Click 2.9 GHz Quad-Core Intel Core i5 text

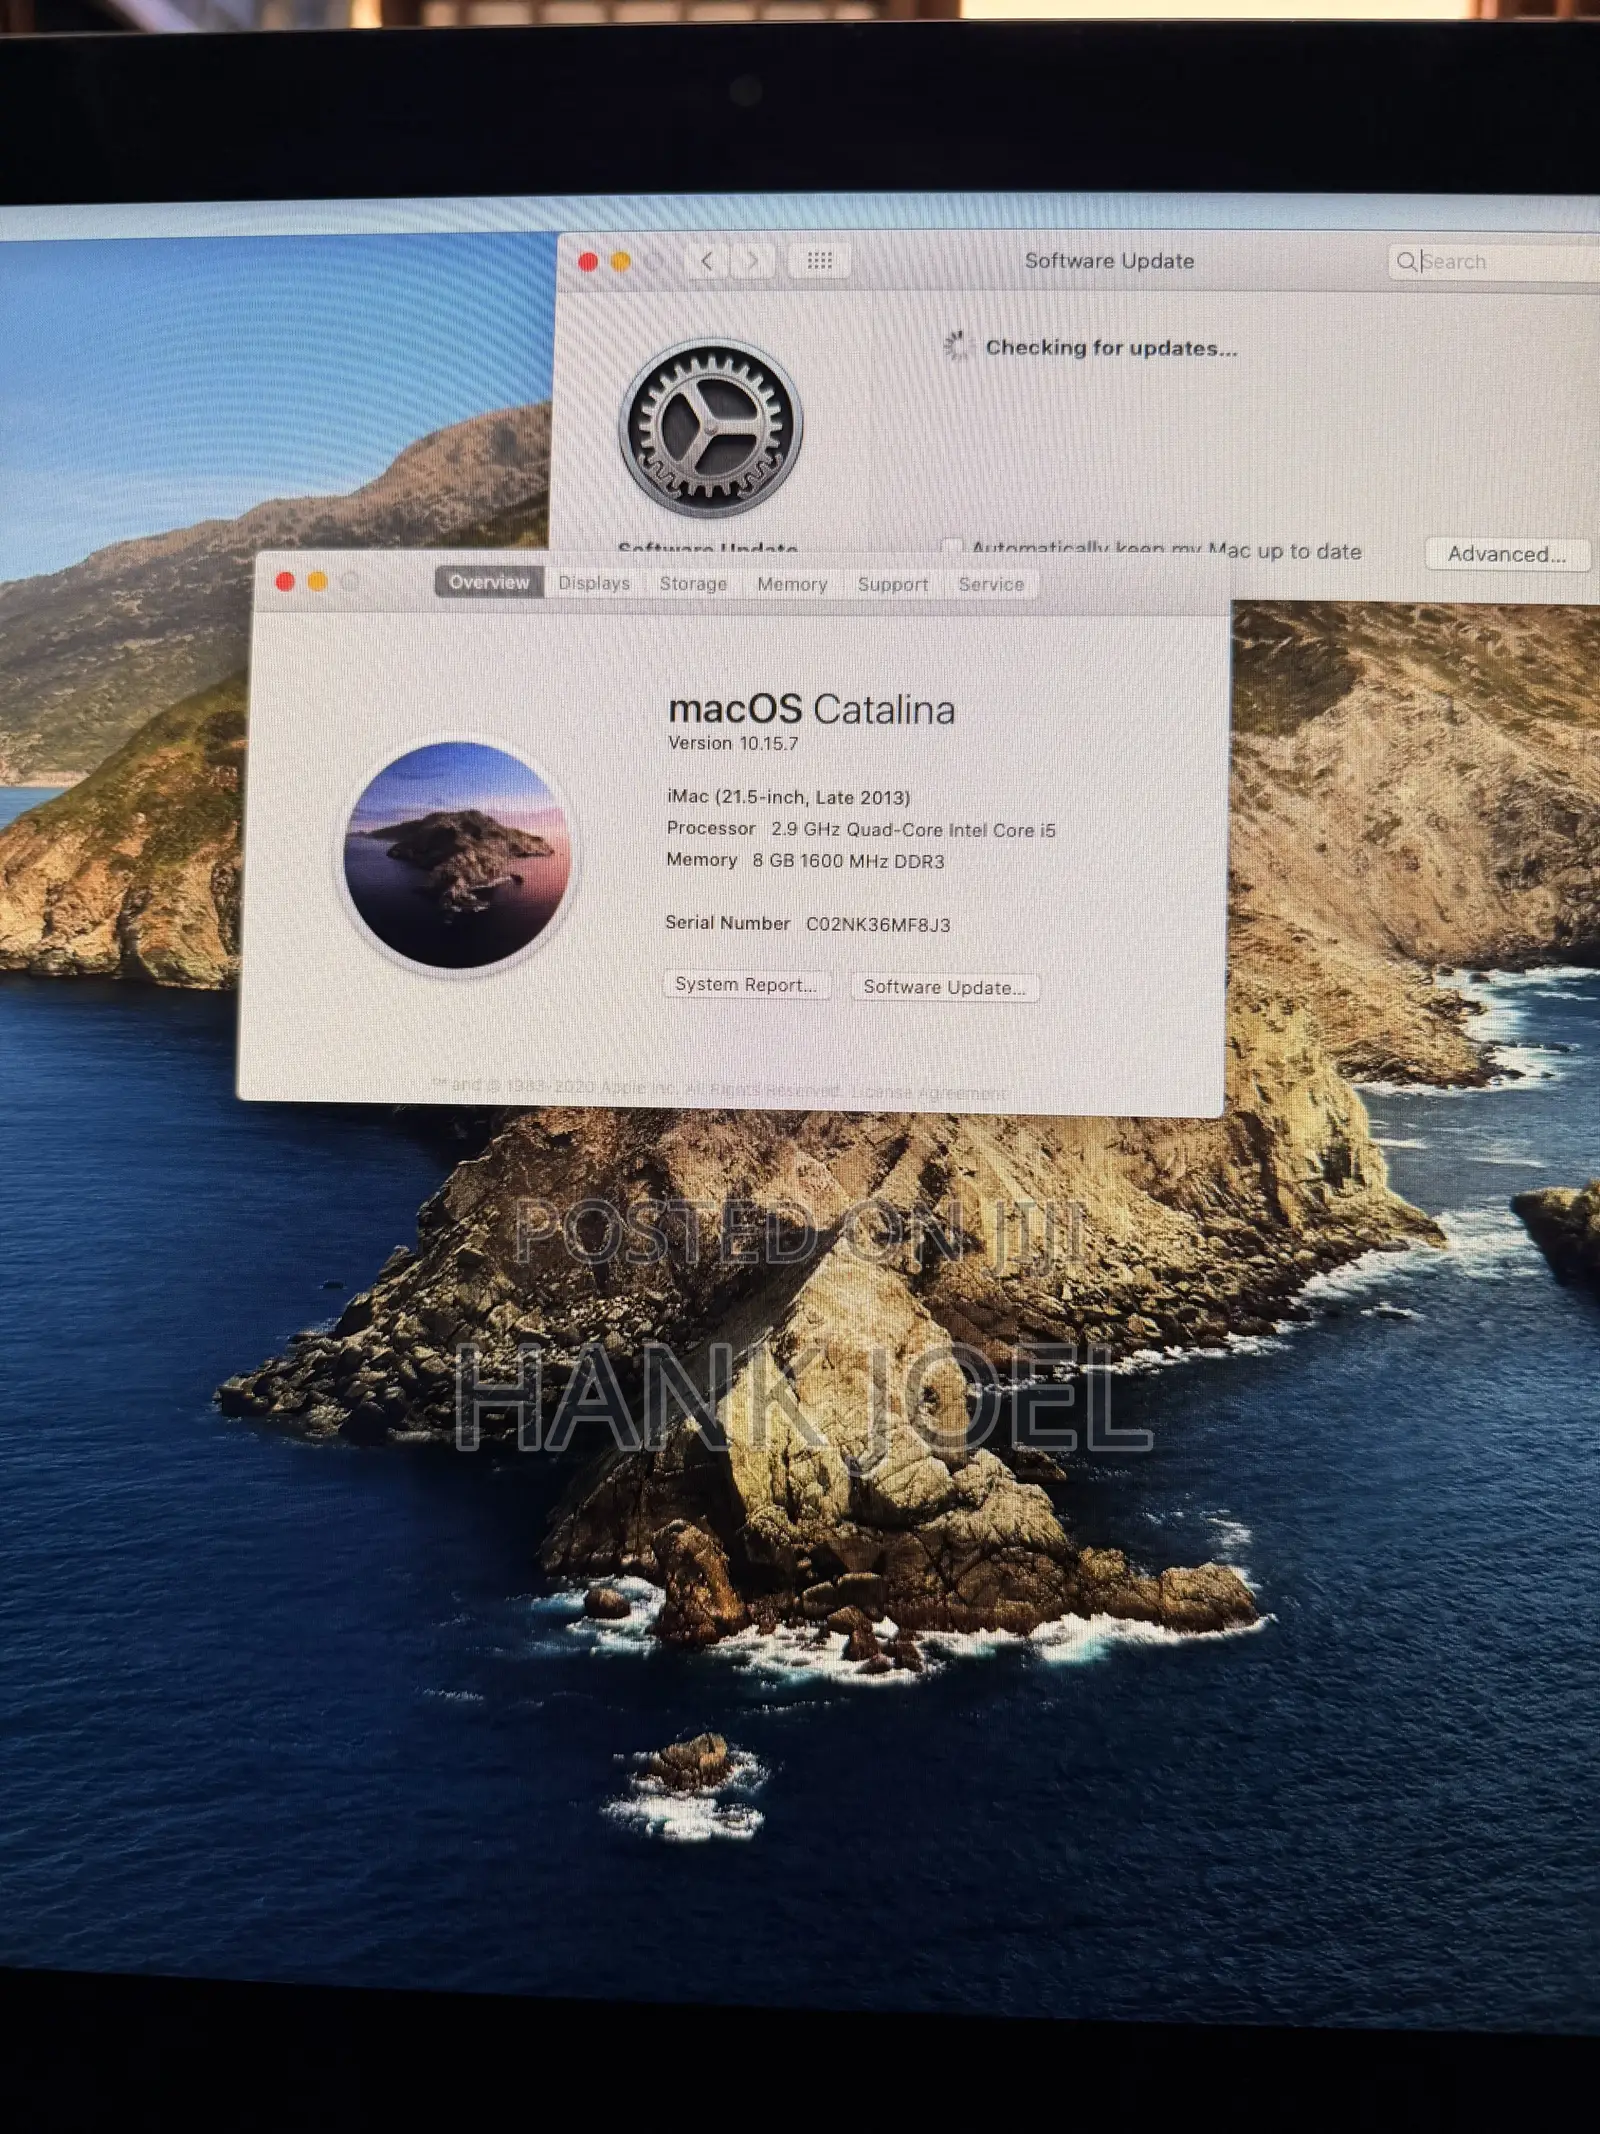(913, 830)
